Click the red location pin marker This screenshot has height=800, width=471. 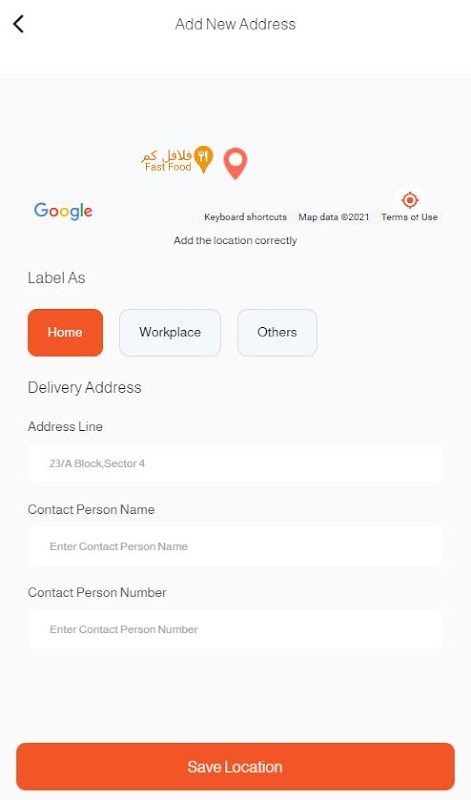click(235, 163)
